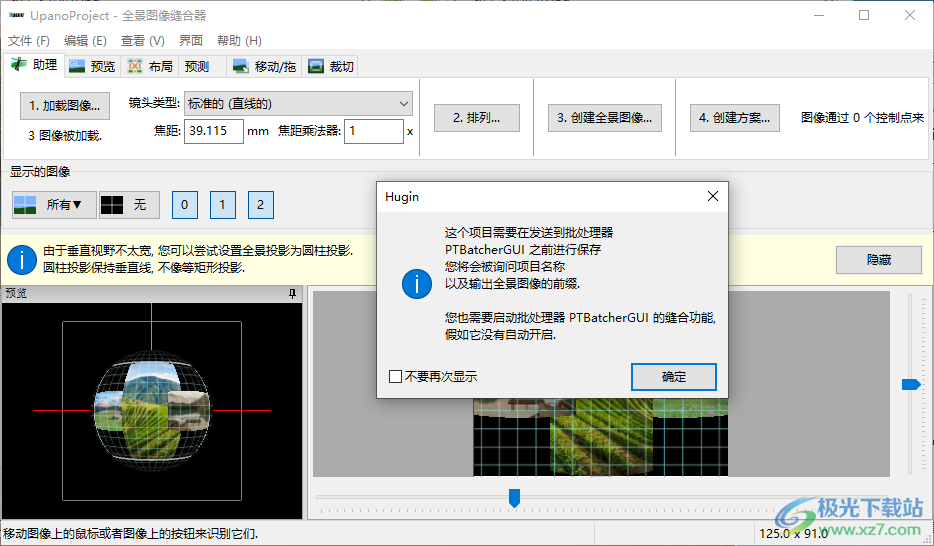
Task: Maximize the UpanoProject window
Action: click(864, 15)
